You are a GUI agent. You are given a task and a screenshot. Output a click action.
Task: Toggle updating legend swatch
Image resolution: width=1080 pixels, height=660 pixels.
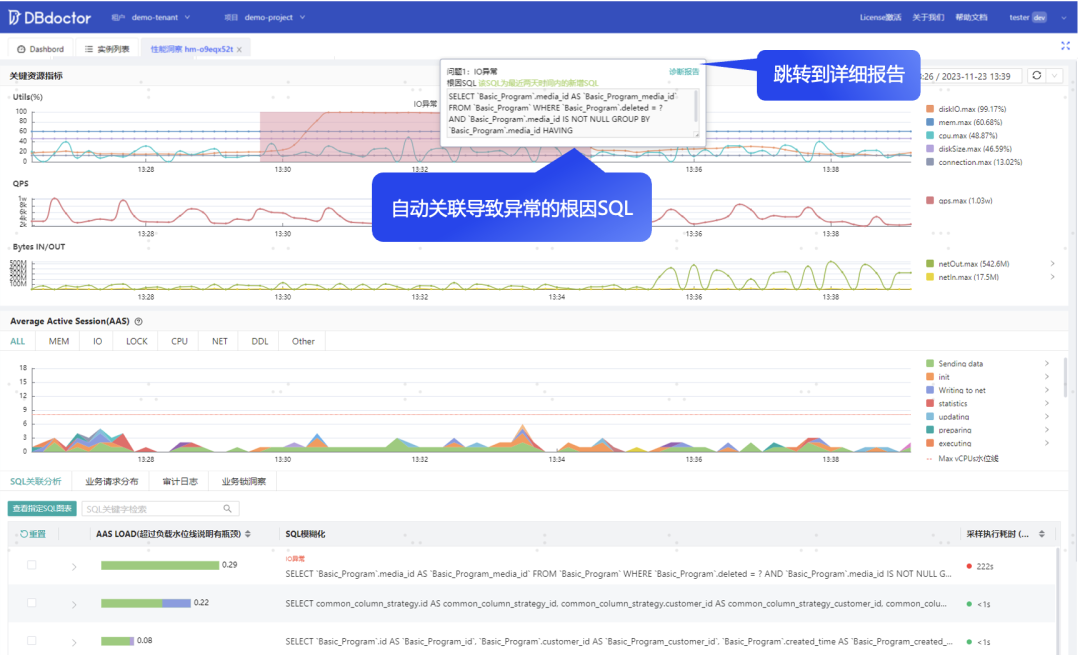(930, 417)
